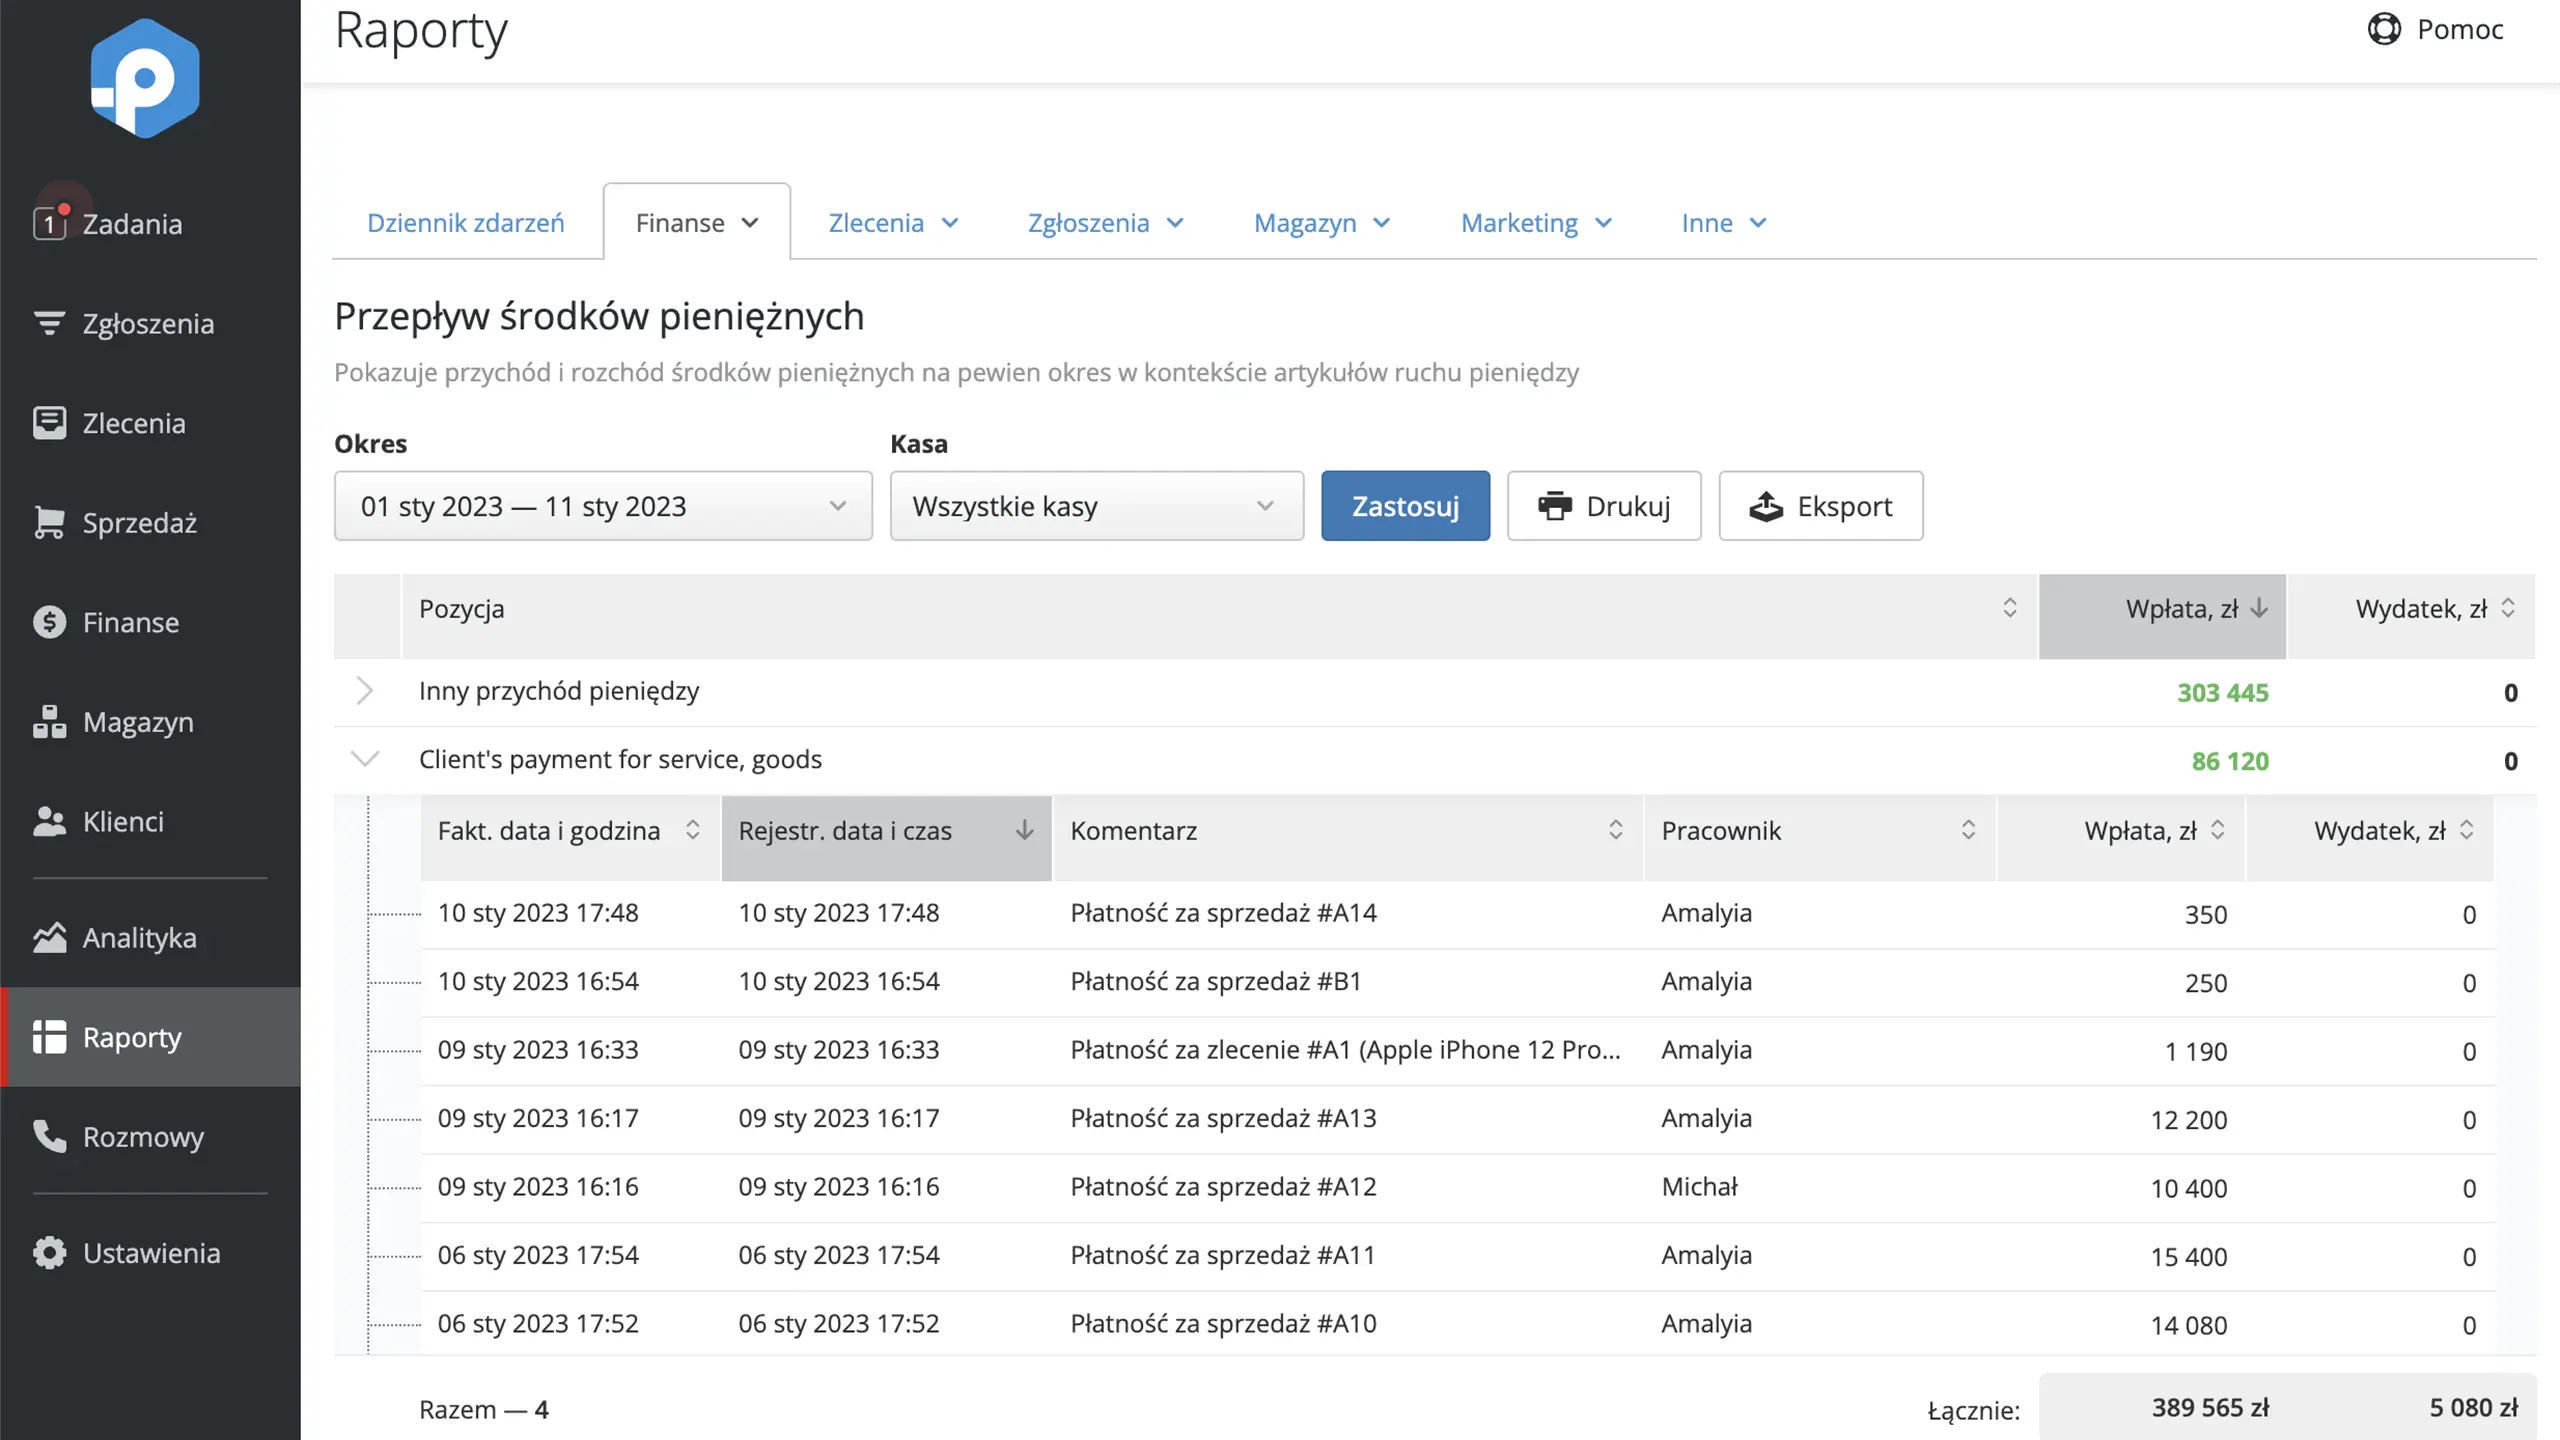
Task: Expand the Inny przychód pieniędzy row
Action: (x=365, y=691)
